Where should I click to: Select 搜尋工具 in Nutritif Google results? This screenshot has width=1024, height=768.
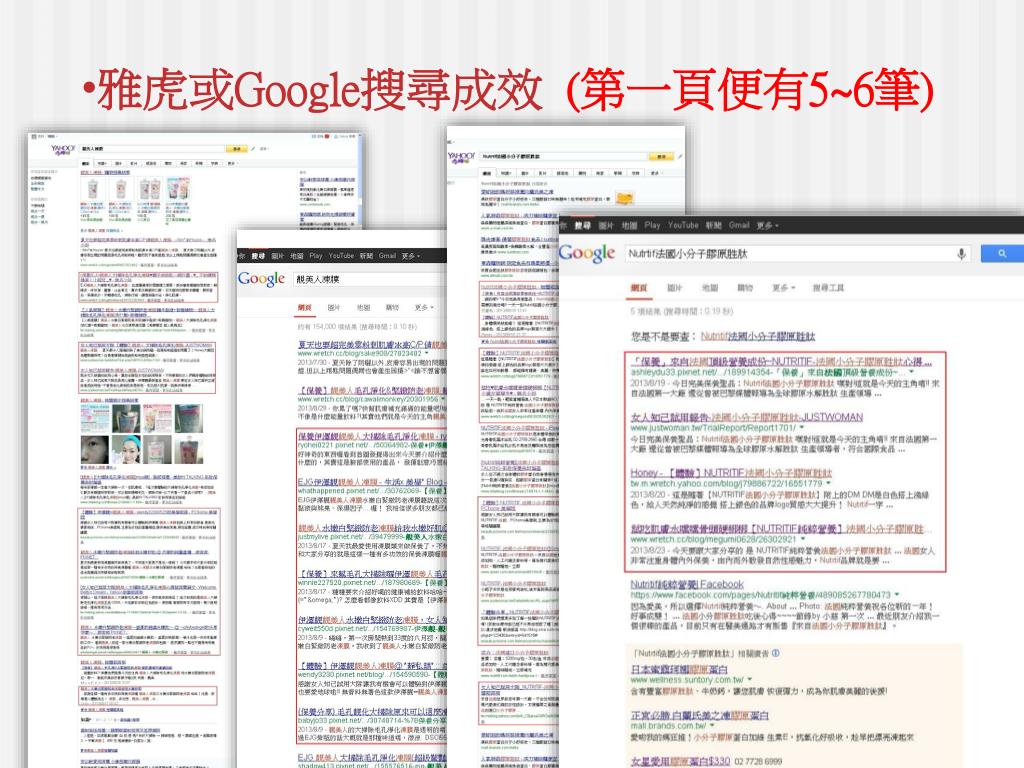pyautogui.click(x=828, y=287)
